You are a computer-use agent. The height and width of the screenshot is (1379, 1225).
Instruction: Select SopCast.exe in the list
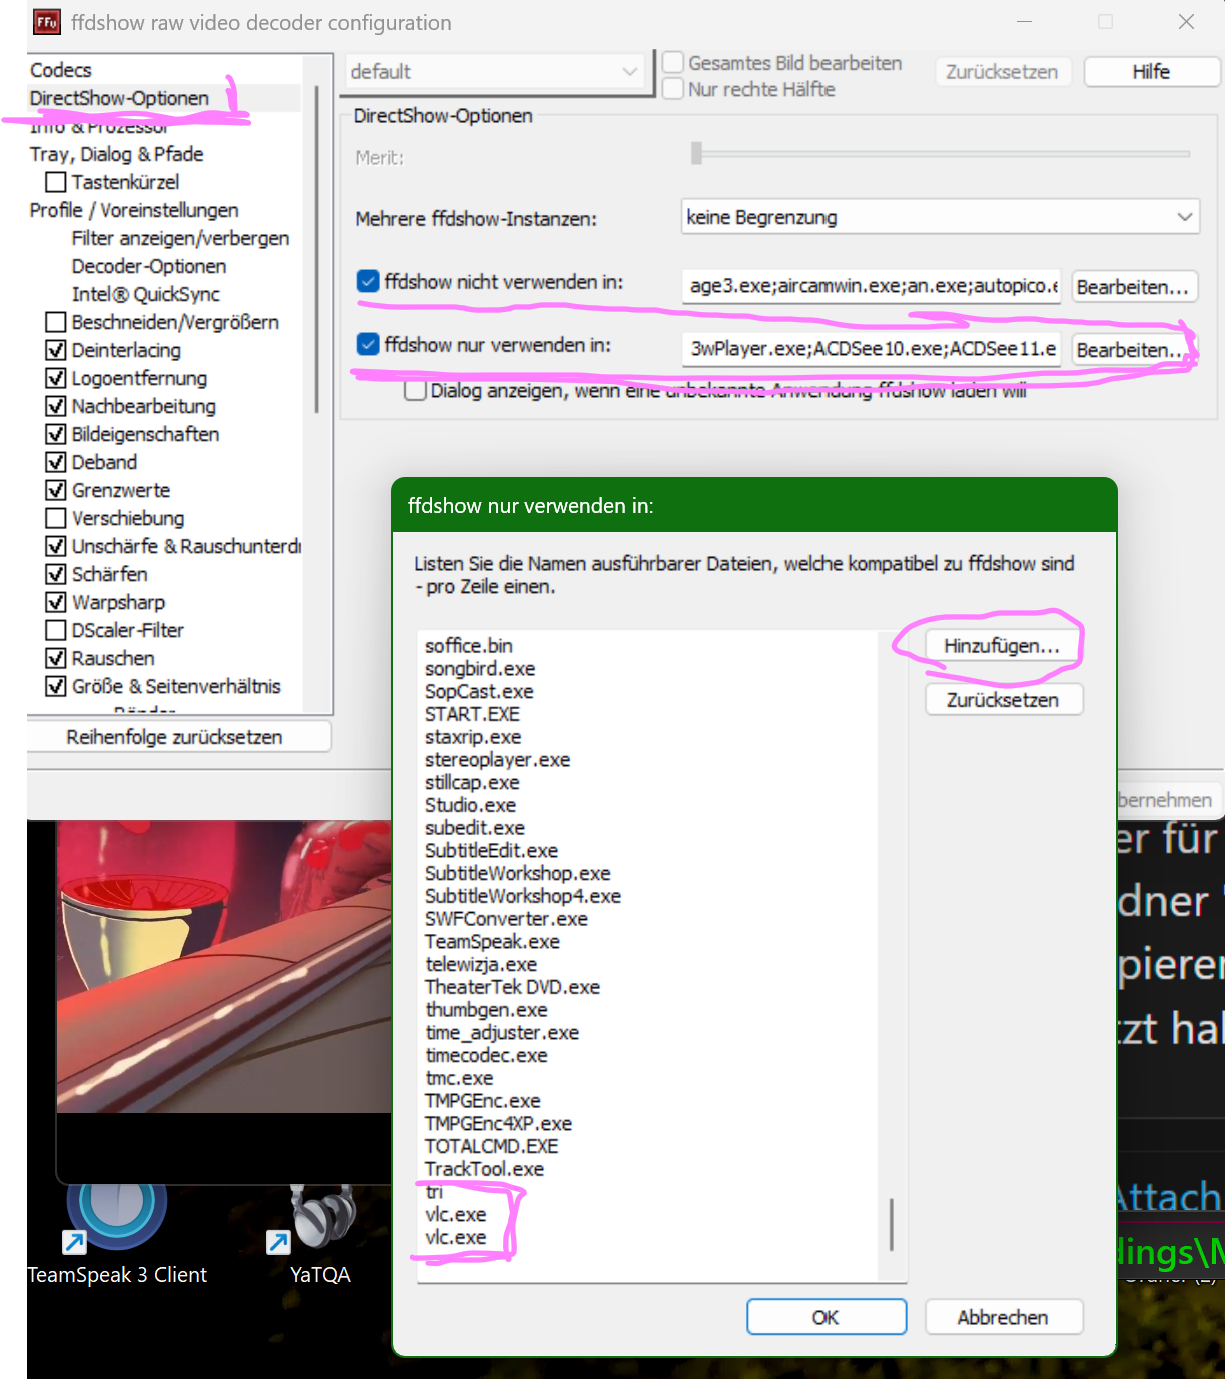(479, 692)
